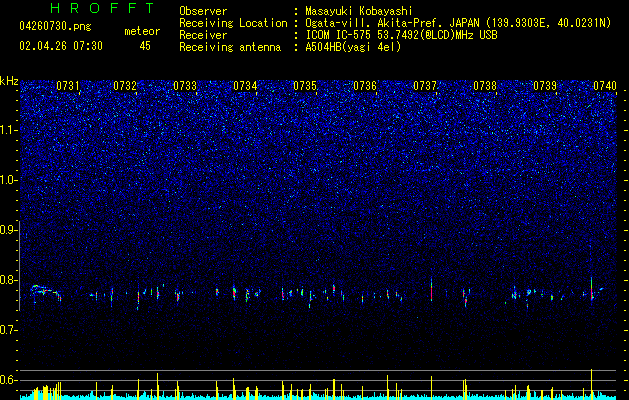
Task: Click the Receiving Location label
Action: click(x=233, y=23)
